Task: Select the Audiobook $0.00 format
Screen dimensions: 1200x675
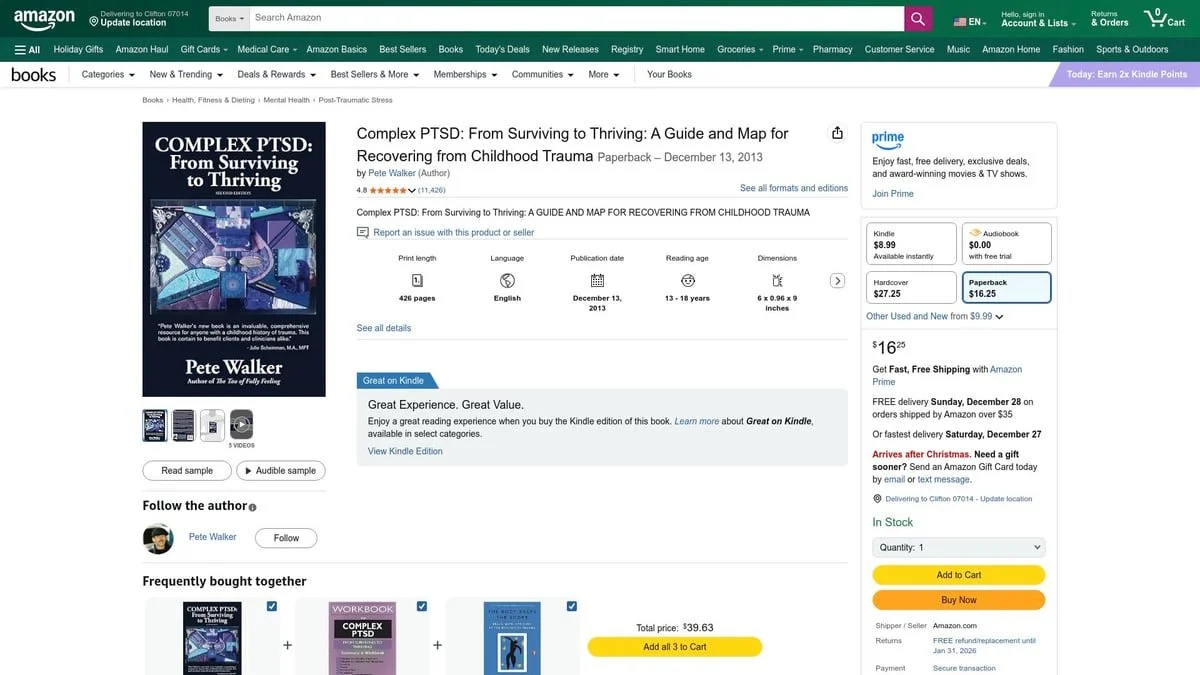Action: [x=1006, y=244]
